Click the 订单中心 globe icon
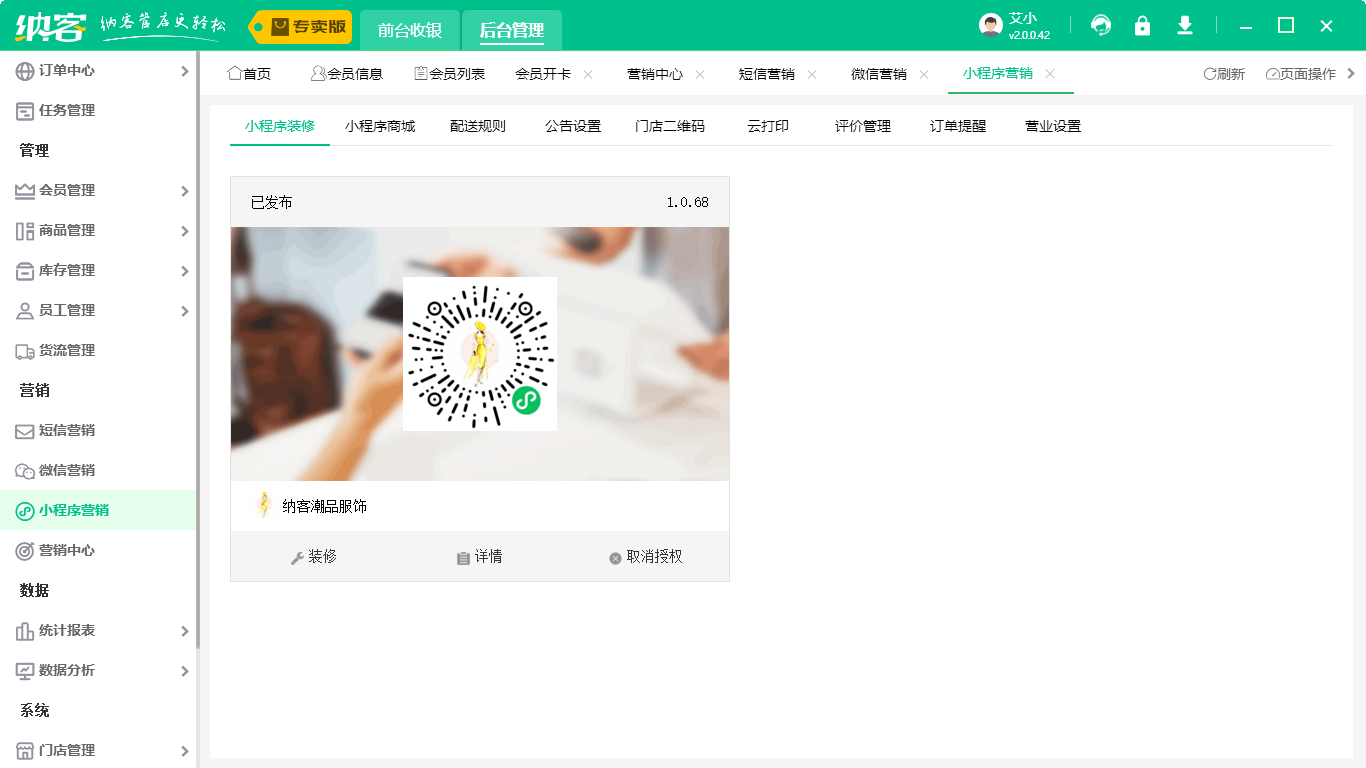1366x768 pixels. (x=25, y=71)
